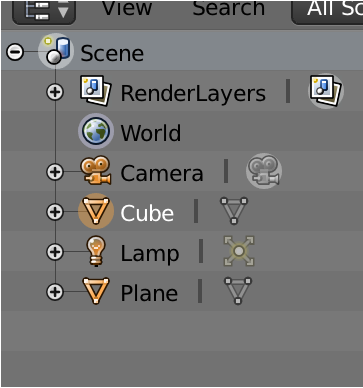Open the View menu
Image resolution: width=363 pixels, height=388 pixels.
coord(127,7)
